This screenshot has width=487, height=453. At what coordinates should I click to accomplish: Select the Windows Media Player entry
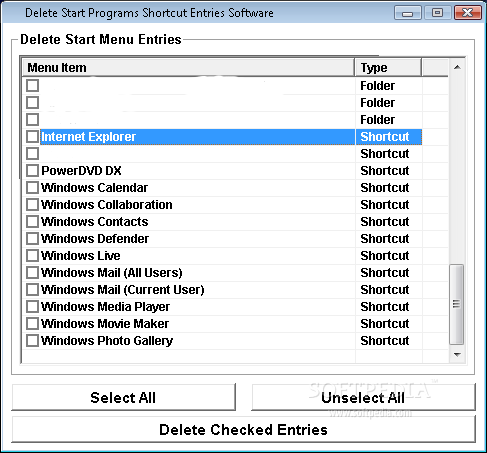(105, 307)
